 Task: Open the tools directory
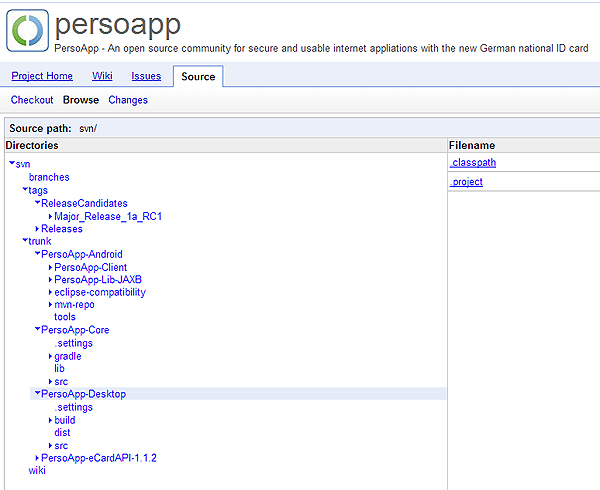tap(65, 317)
